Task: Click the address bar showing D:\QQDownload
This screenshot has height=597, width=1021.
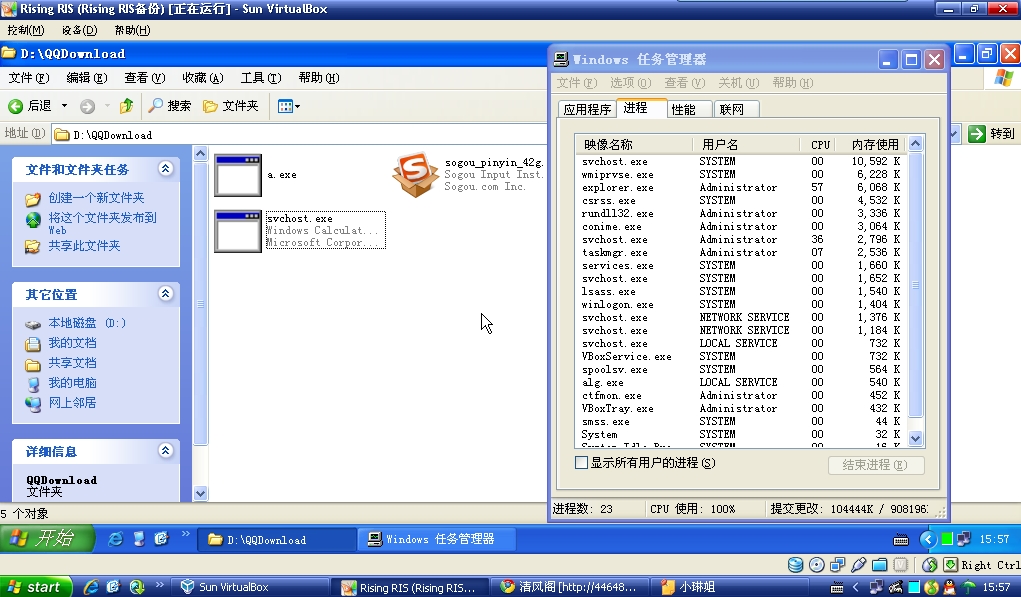Action: pos(300,135)
